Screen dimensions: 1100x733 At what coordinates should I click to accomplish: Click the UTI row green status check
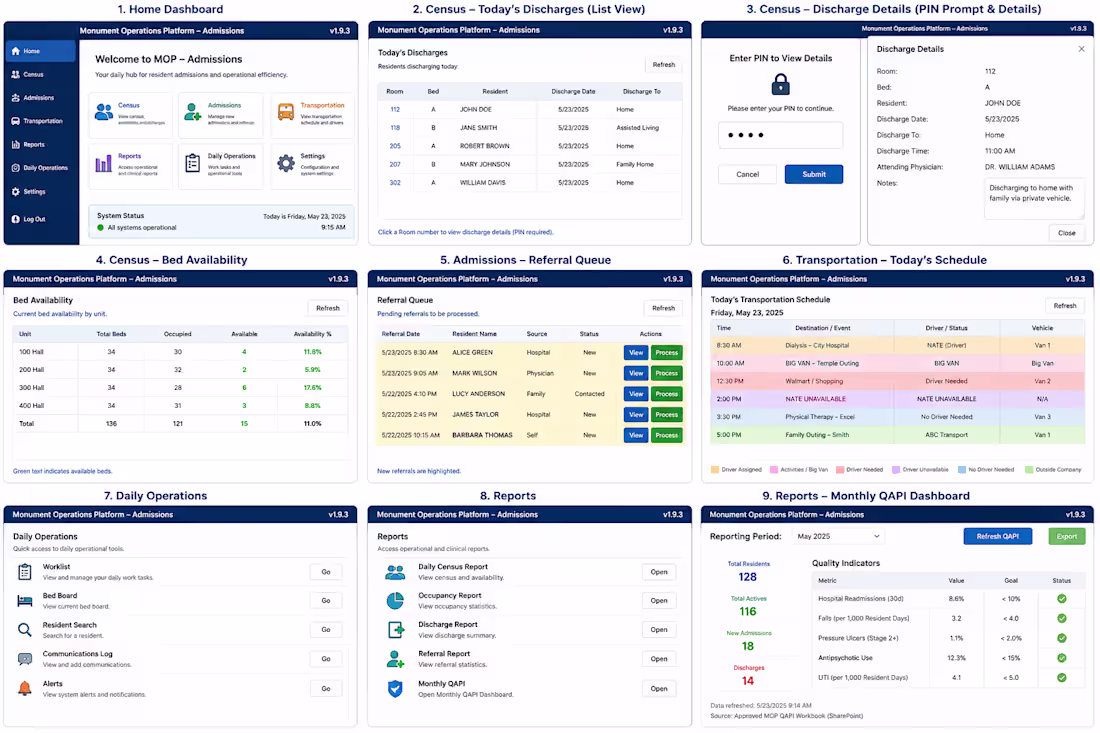pos(1061,678)
